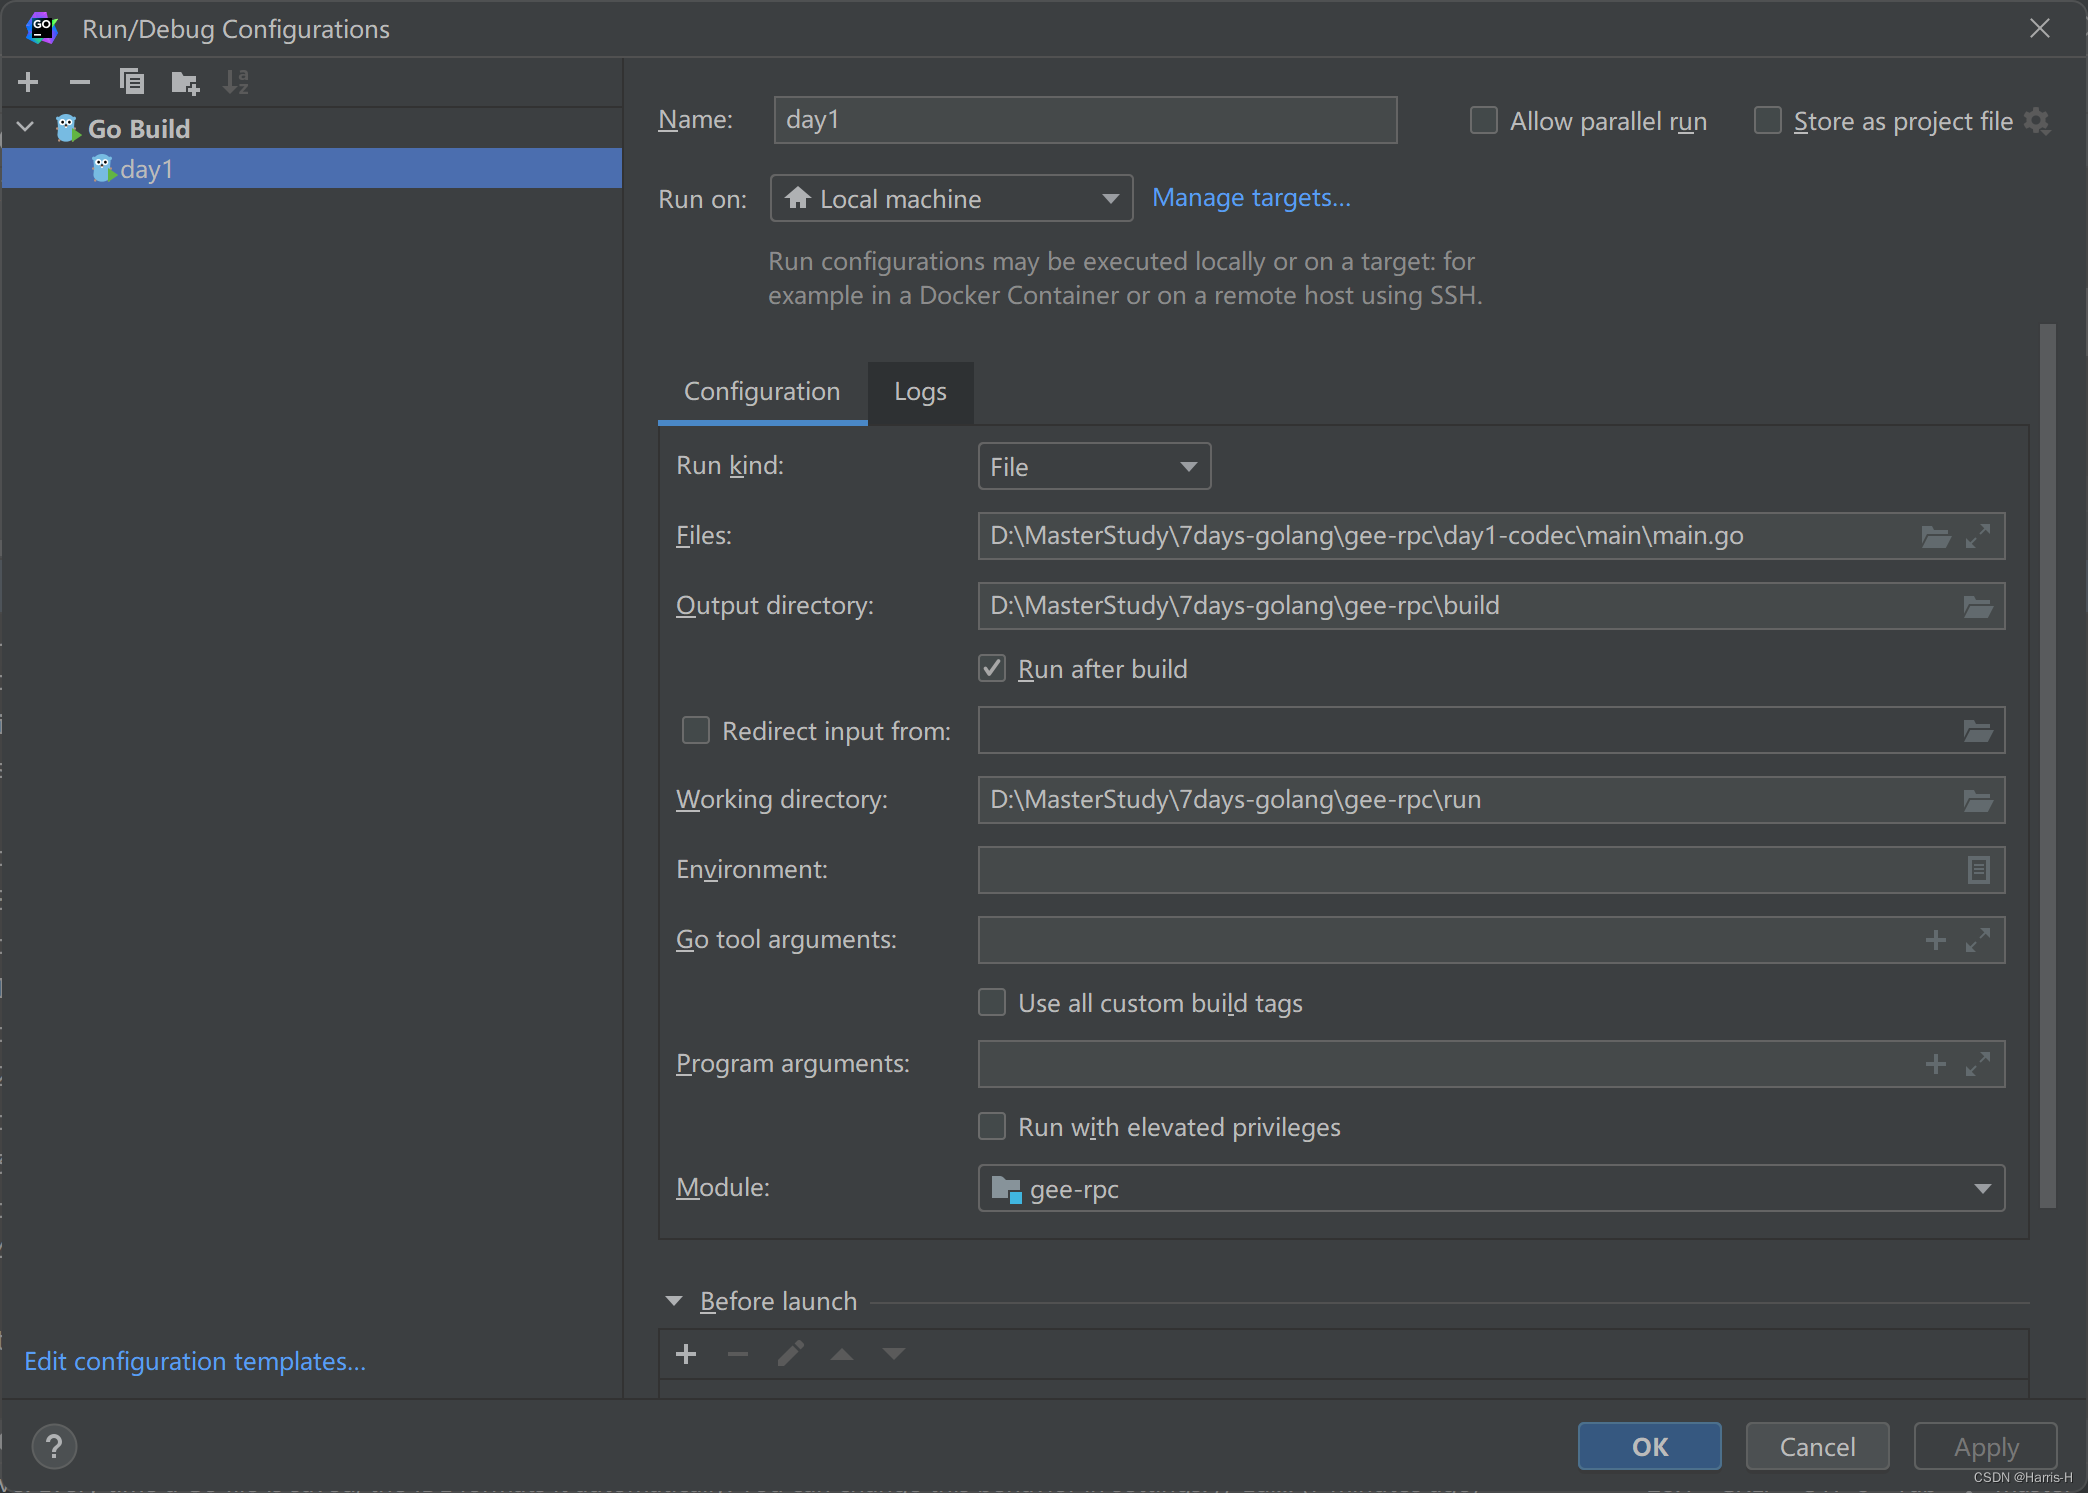Collapse the Go Build tree node
Screen dimensions: 2088x1493
(x=26, y=128)
